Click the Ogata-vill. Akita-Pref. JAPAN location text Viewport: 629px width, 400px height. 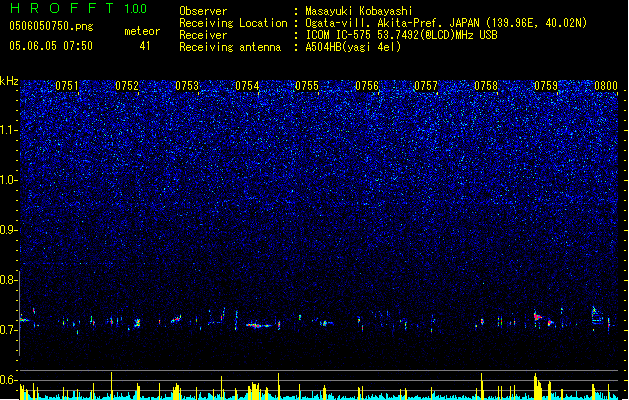pos(446,23)
